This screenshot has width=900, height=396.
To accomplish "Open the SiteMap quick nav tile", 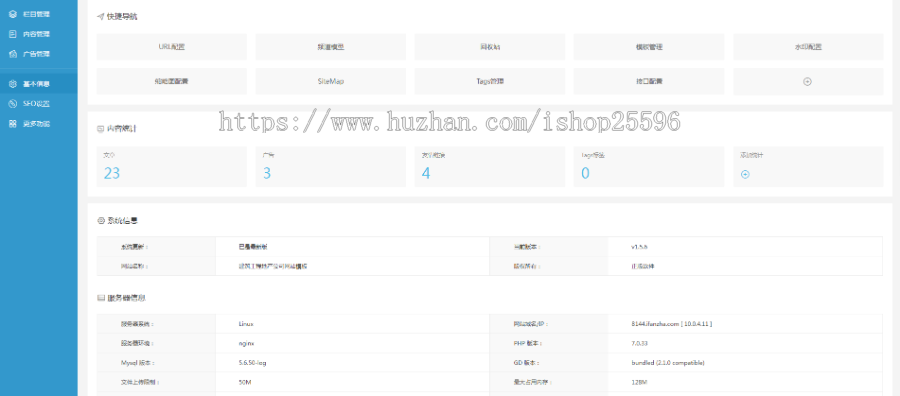I will [x=331, y=81].
